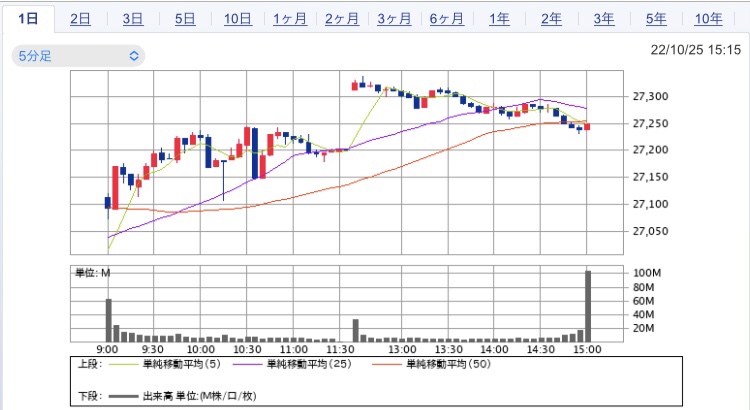Screen dimensions: 750x410
Task: Click the 単位: M unit label
Action: [92, 273]
